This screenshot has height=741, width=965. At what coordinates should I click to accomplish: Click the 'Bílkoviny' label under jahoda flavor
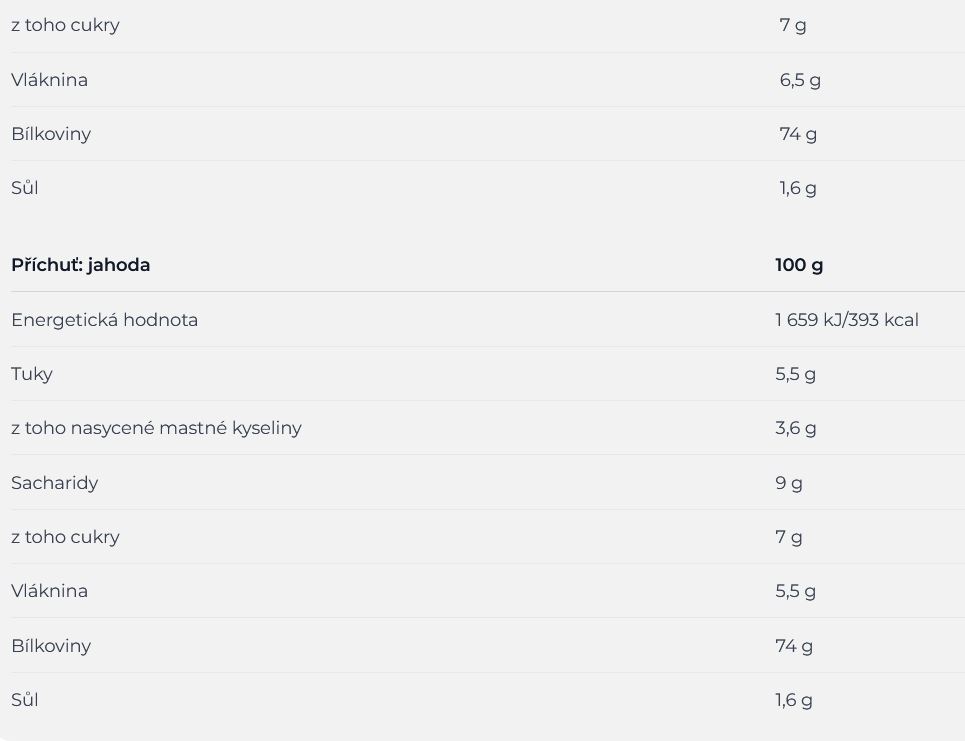pyautogui.click(x=51, y=646)
